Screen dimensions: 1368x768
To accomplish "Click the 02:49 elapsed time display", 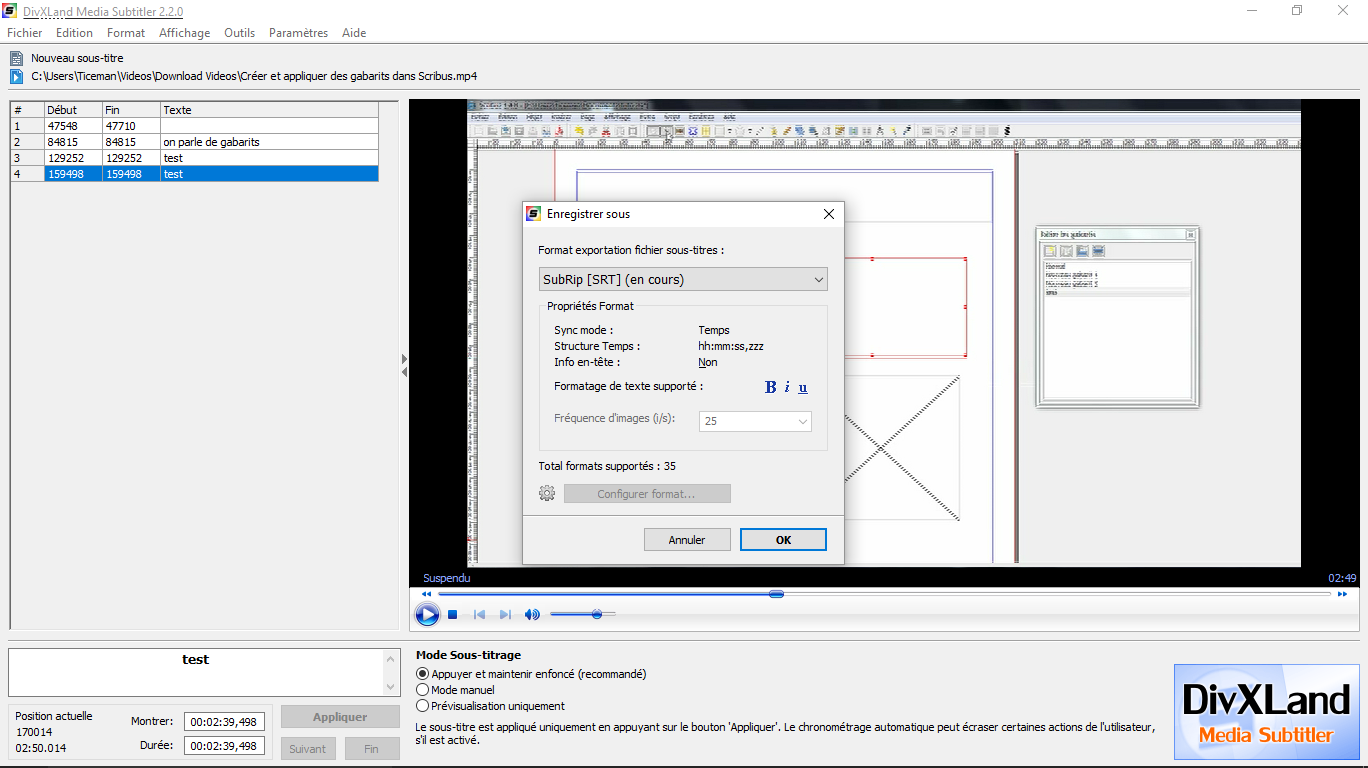I will pos(1342,578).
